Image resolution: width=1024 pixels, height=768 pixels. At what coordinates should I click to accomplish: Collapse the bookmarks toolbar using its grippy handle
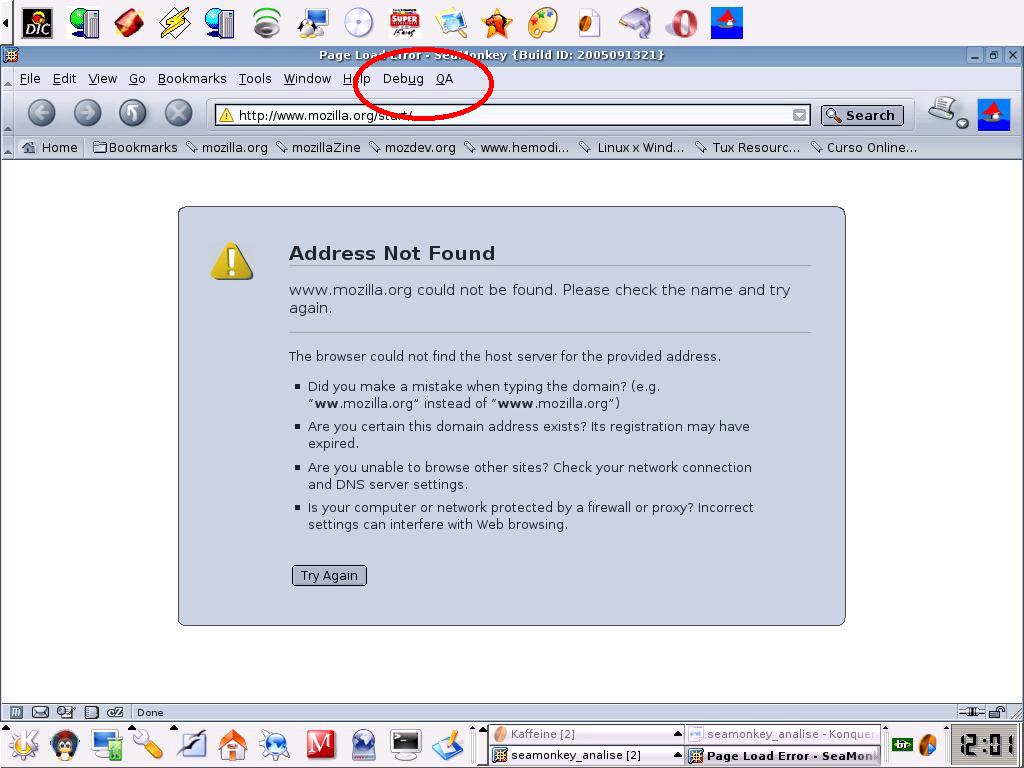(8, 148)
